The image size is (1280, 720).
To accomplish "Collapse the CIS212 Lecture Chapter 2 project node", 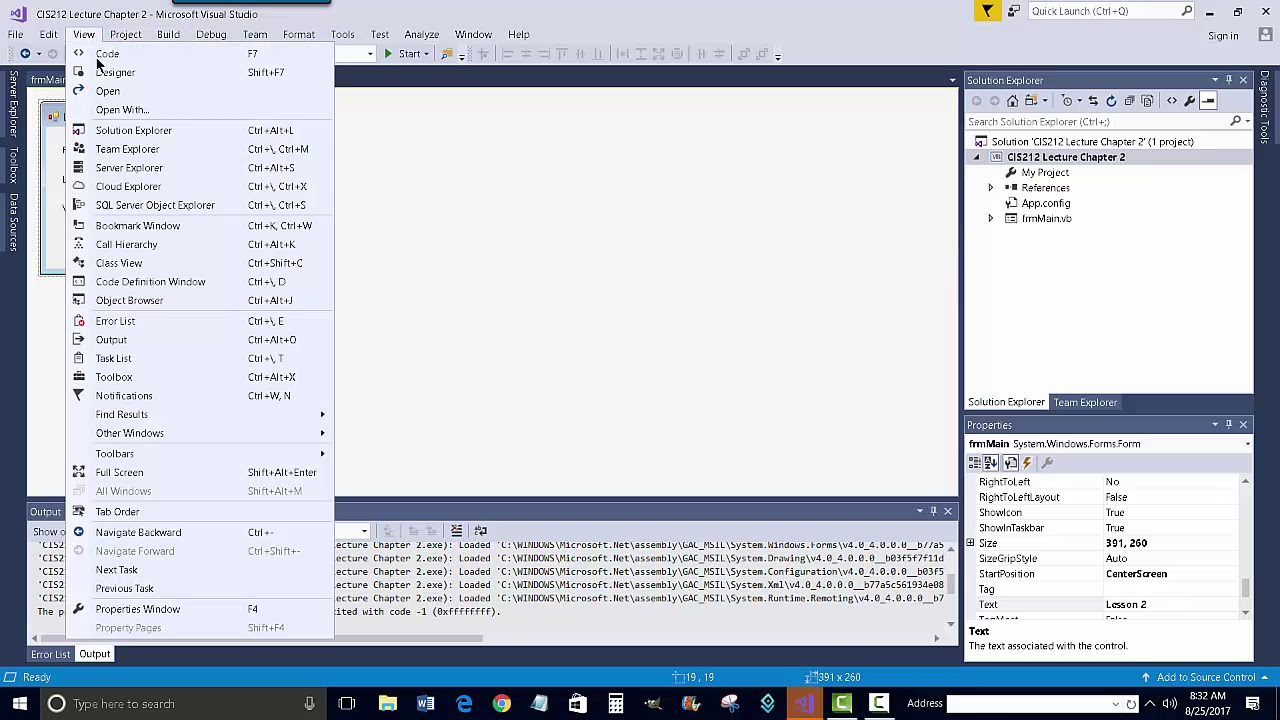I will coord(977,157).
